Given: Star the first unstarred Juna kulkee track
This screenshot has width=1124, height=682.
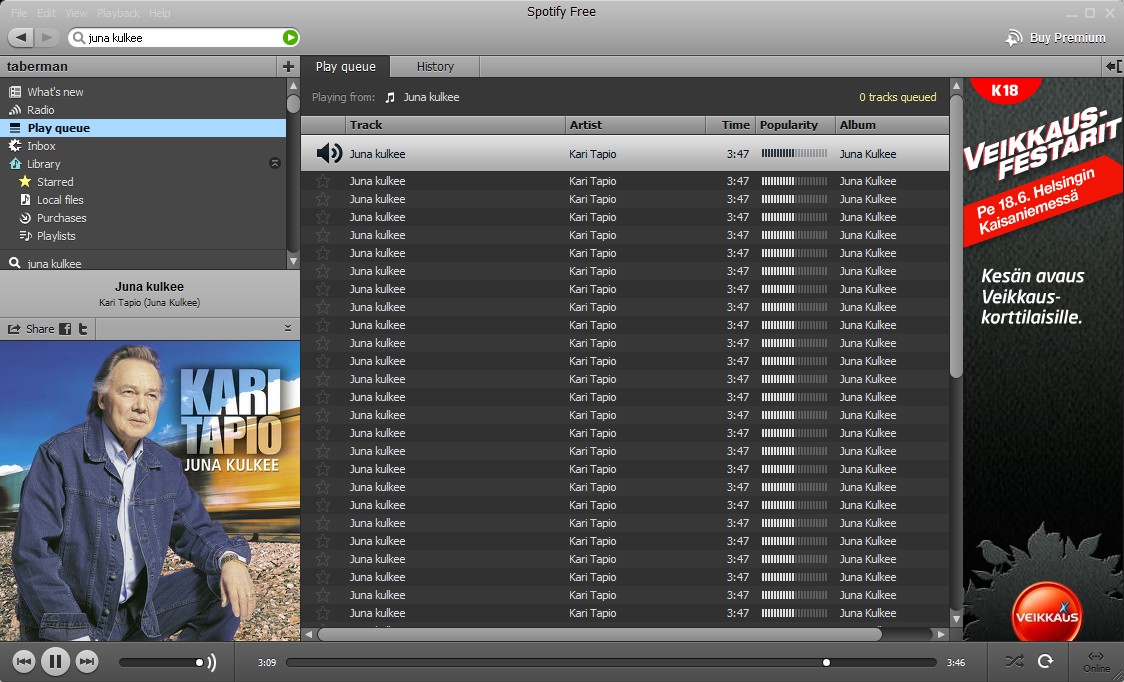Looking at the screenshot, I should [323, 181].
